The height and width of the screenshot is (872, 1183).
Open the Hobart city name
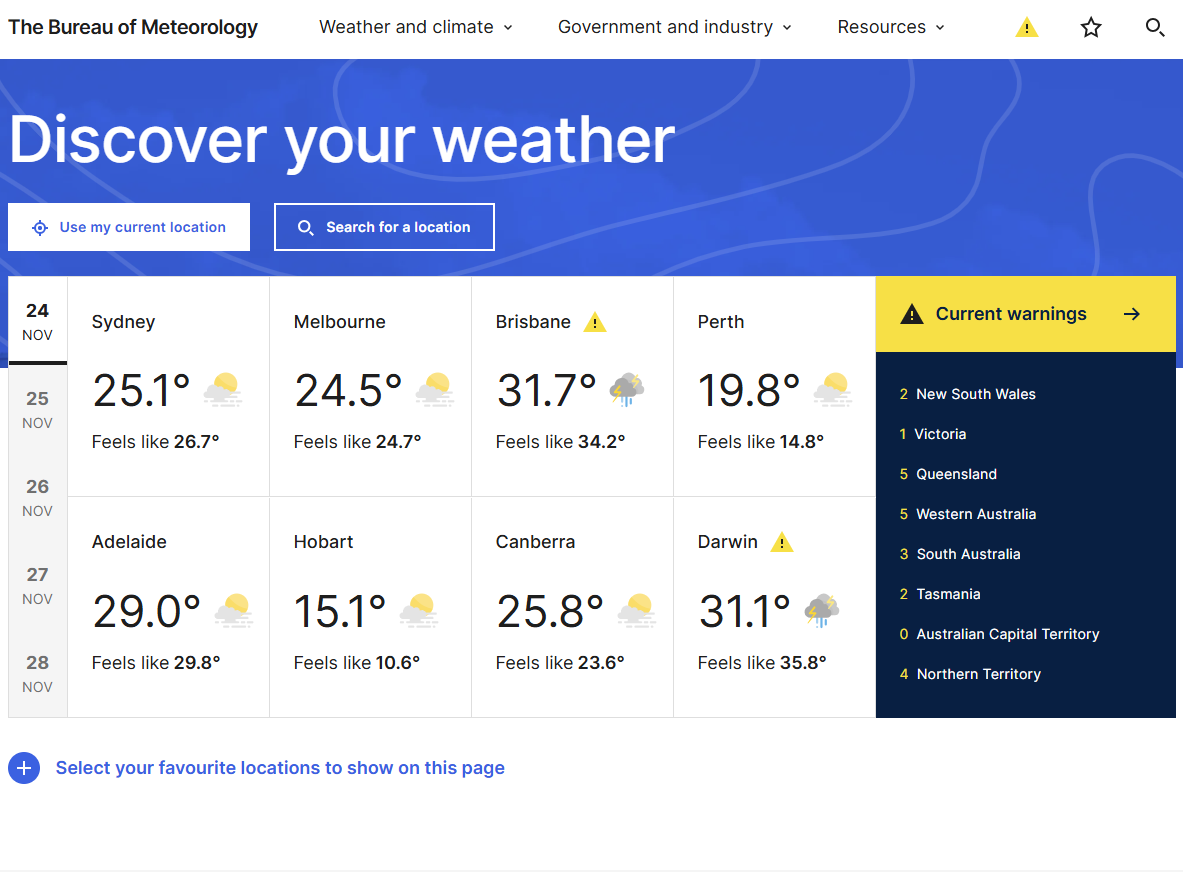point(323,542)
